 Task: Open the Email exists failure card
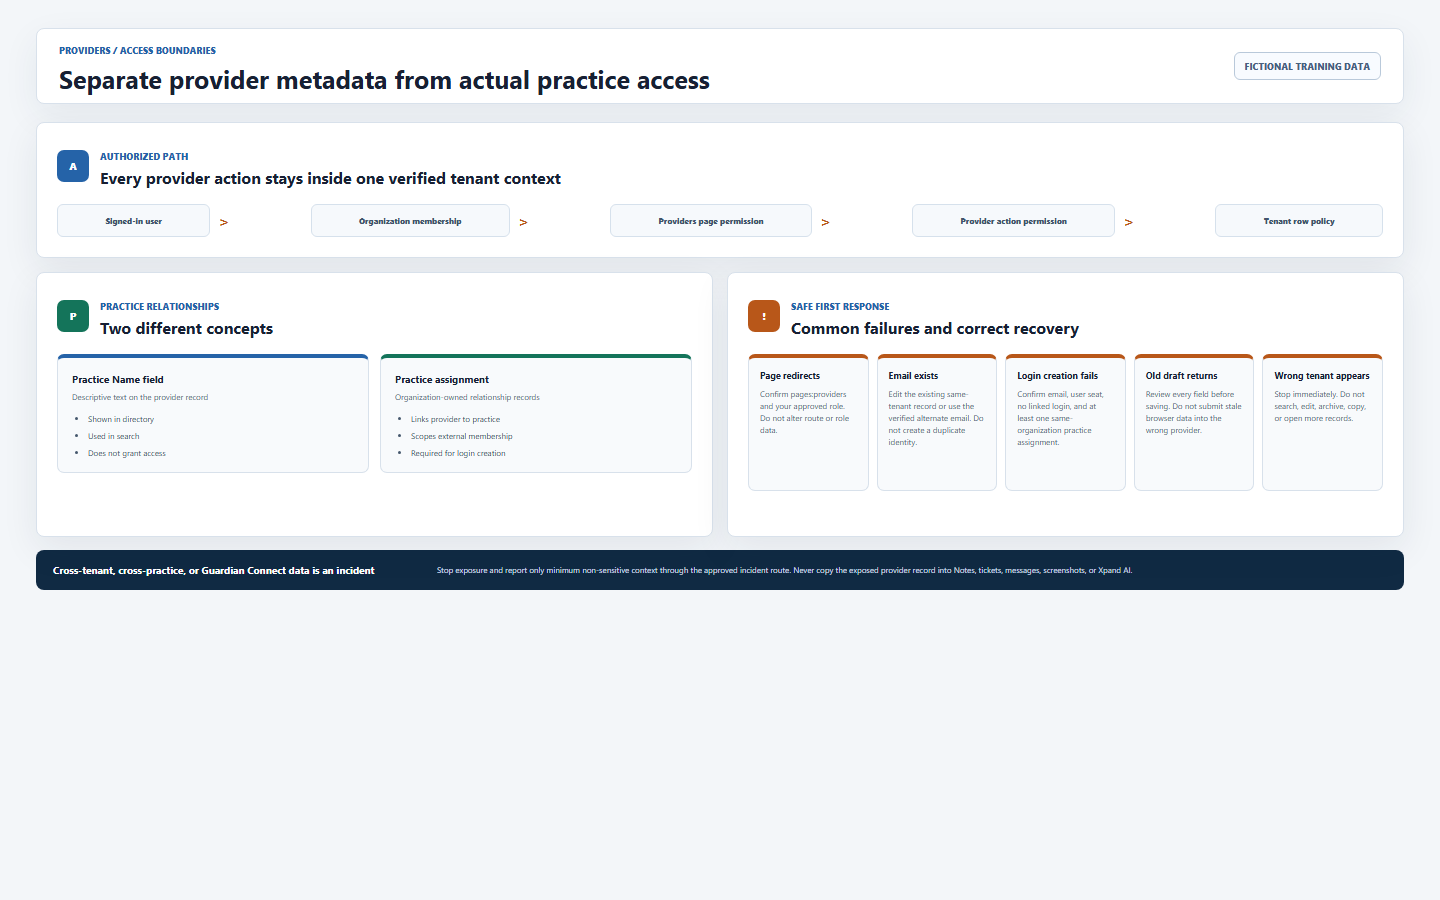937,422
